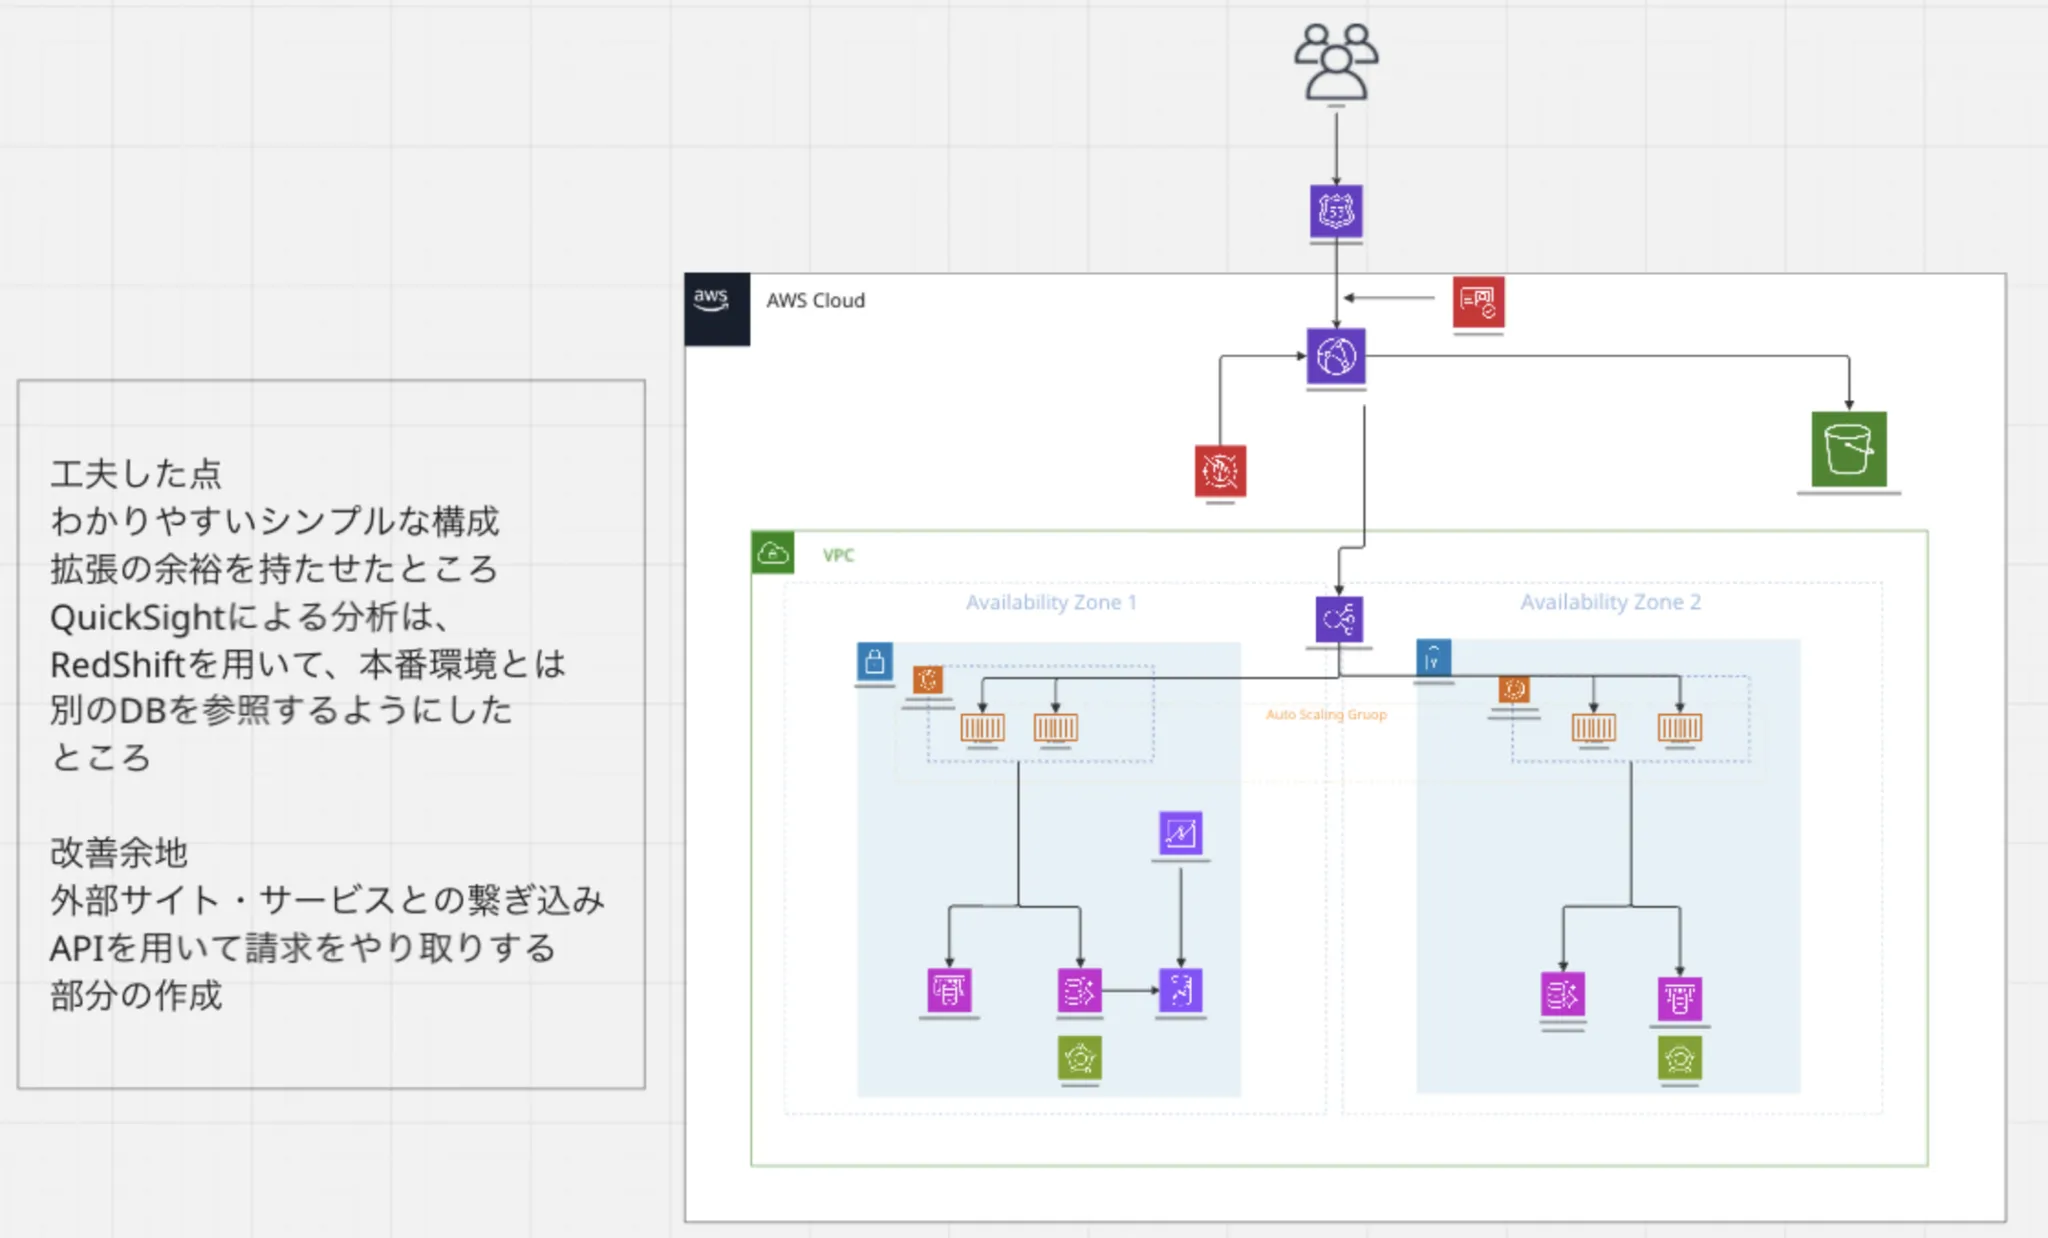Select the purple load balancer icon
This screenshot has width=2048, height=1238.
1338,619
